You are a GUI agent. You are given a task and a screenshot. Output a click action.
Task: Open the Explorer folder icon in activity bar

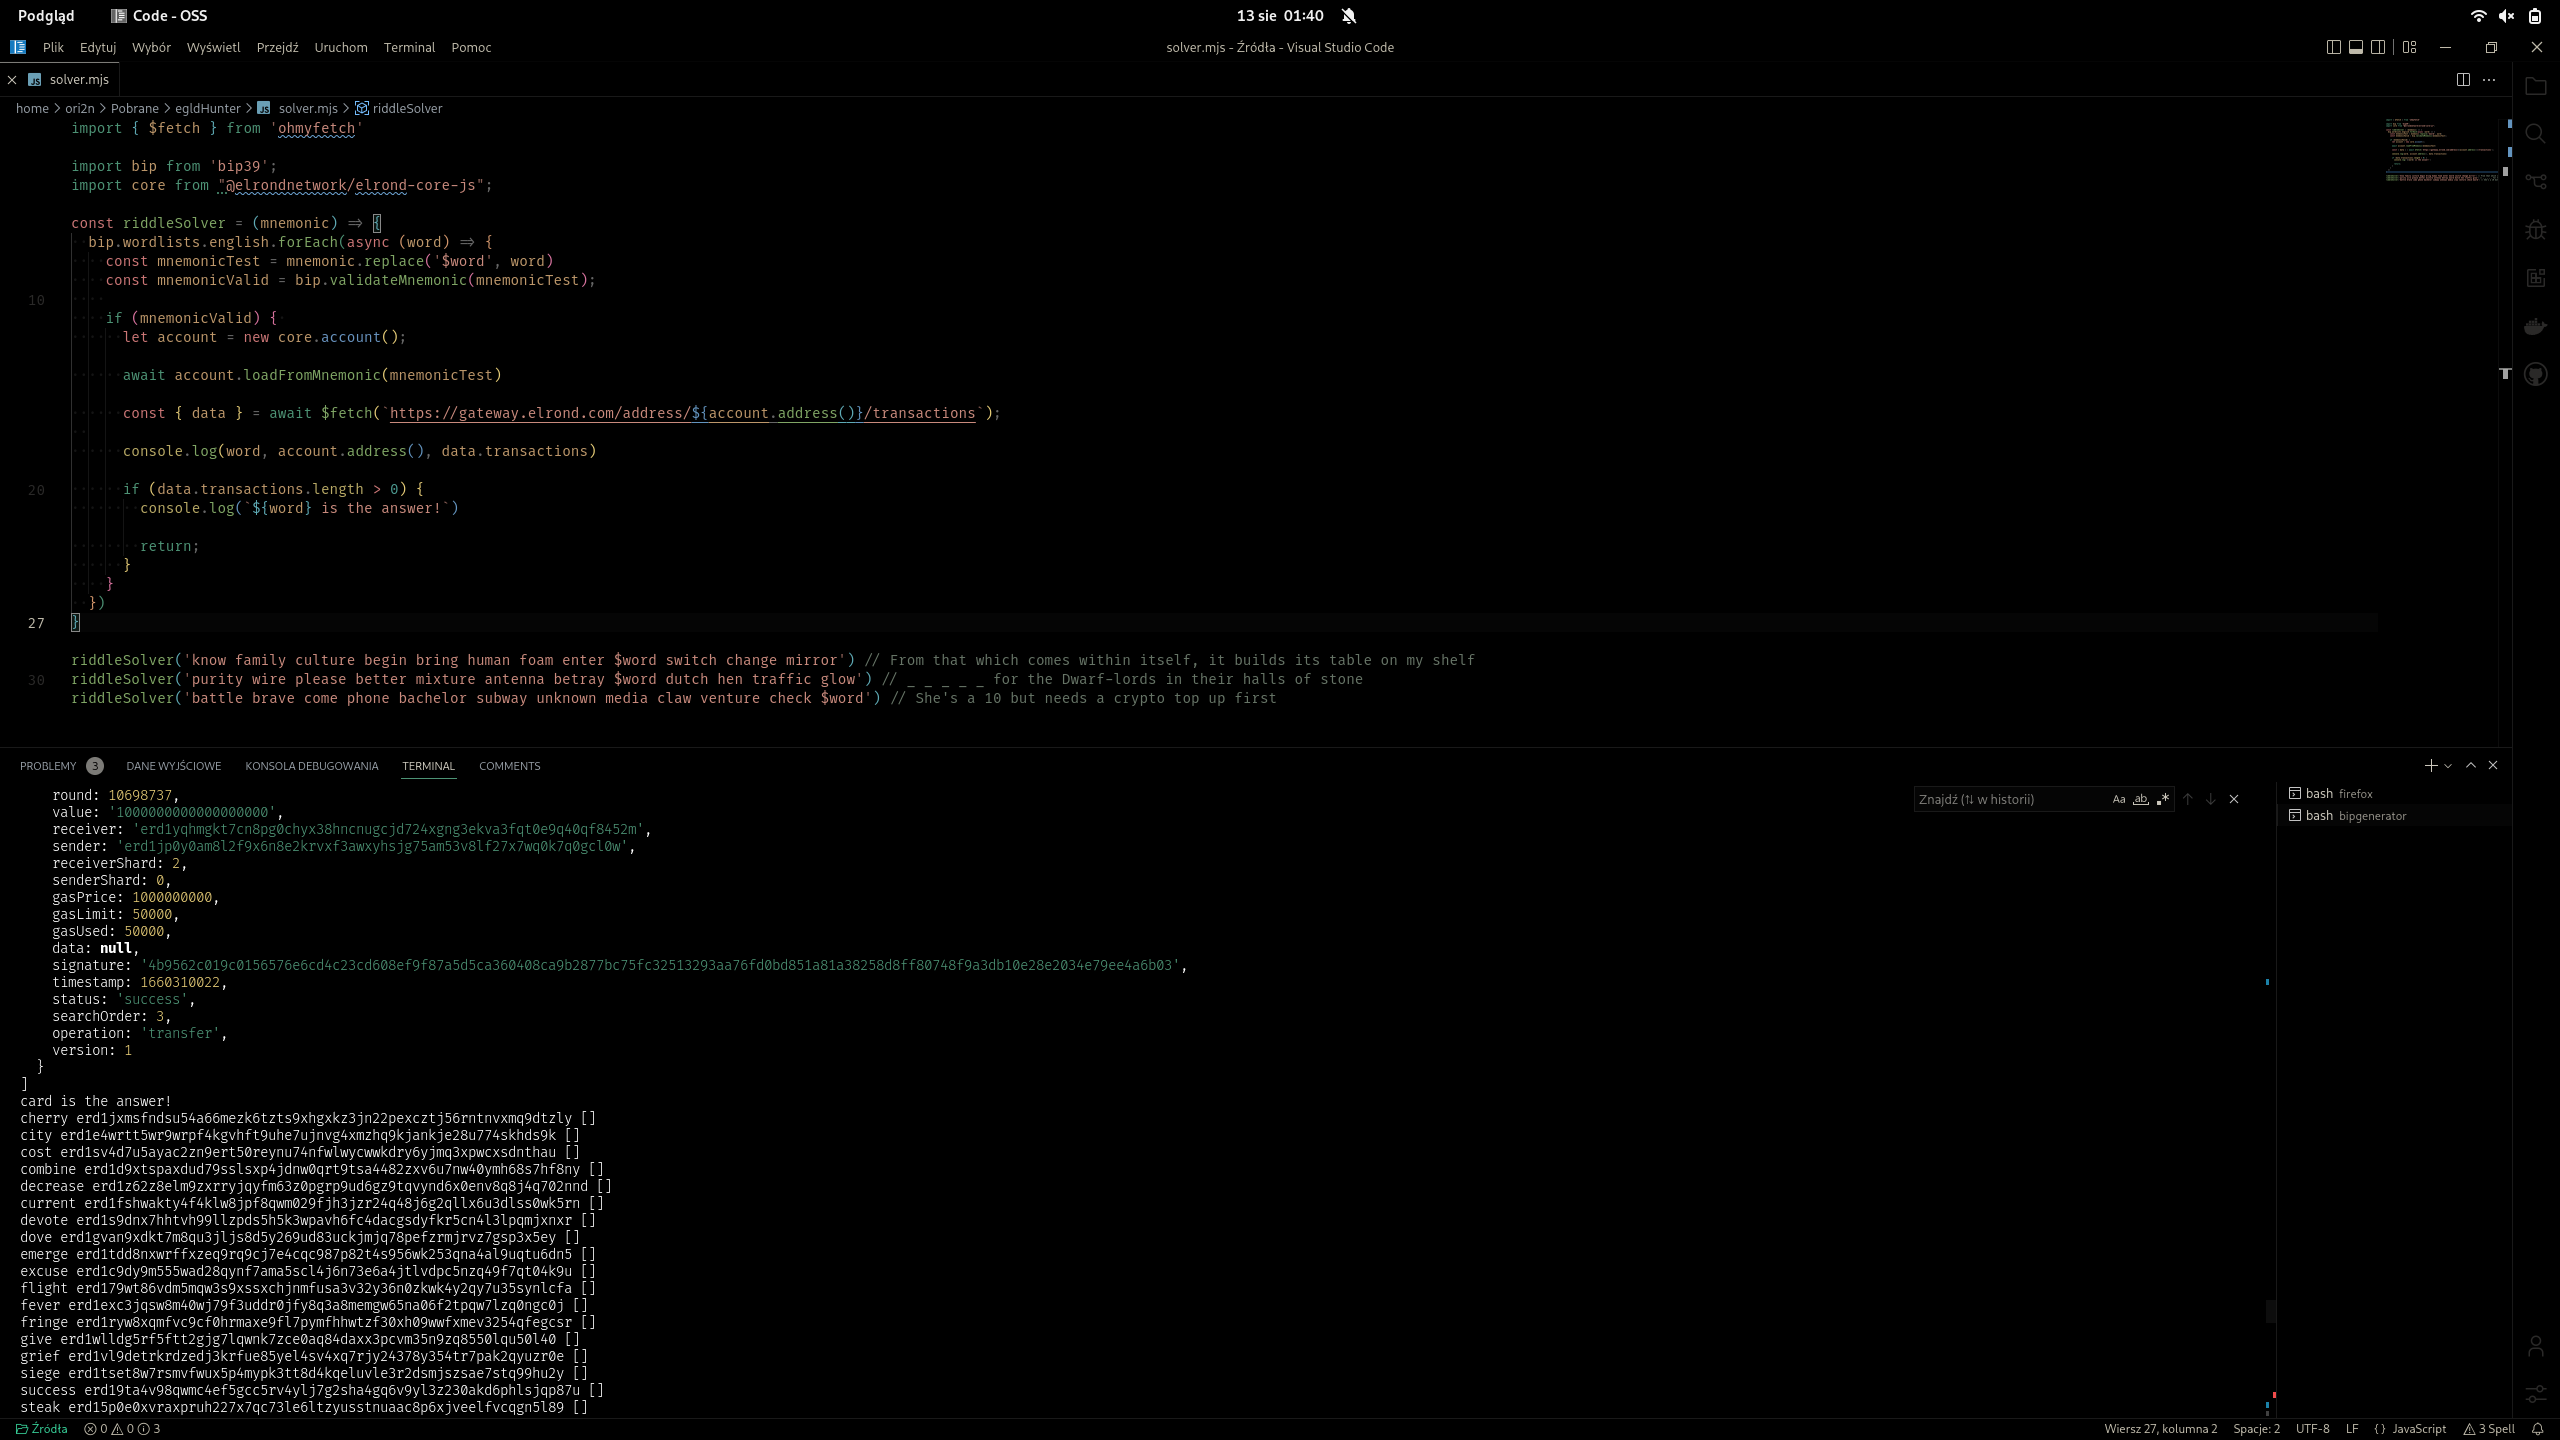2535,86
